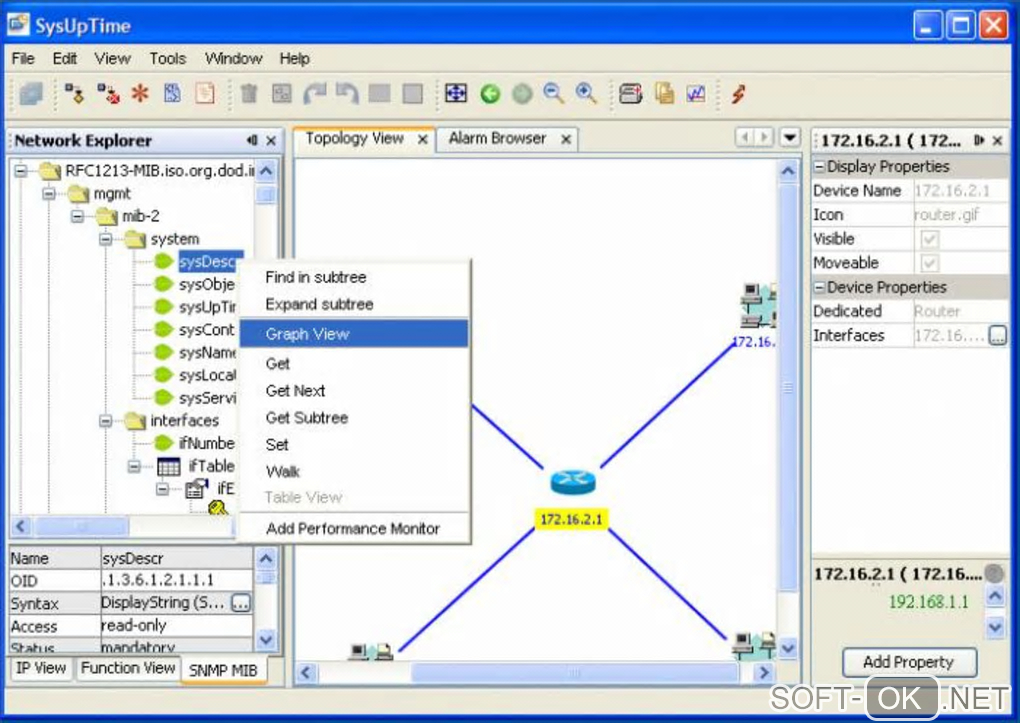Switch to the Function View tab

(x=128, y=668)
